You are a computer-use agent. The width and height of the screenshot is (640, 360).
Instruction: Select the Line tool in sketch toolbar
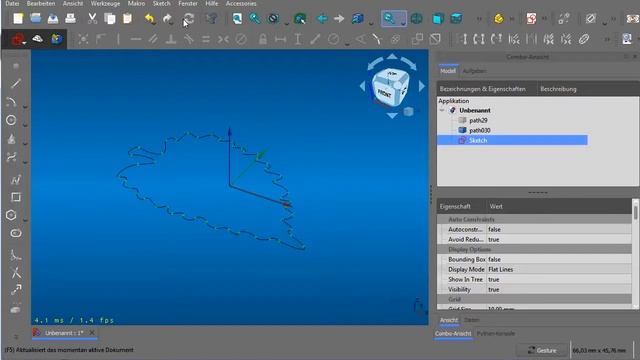16,84
